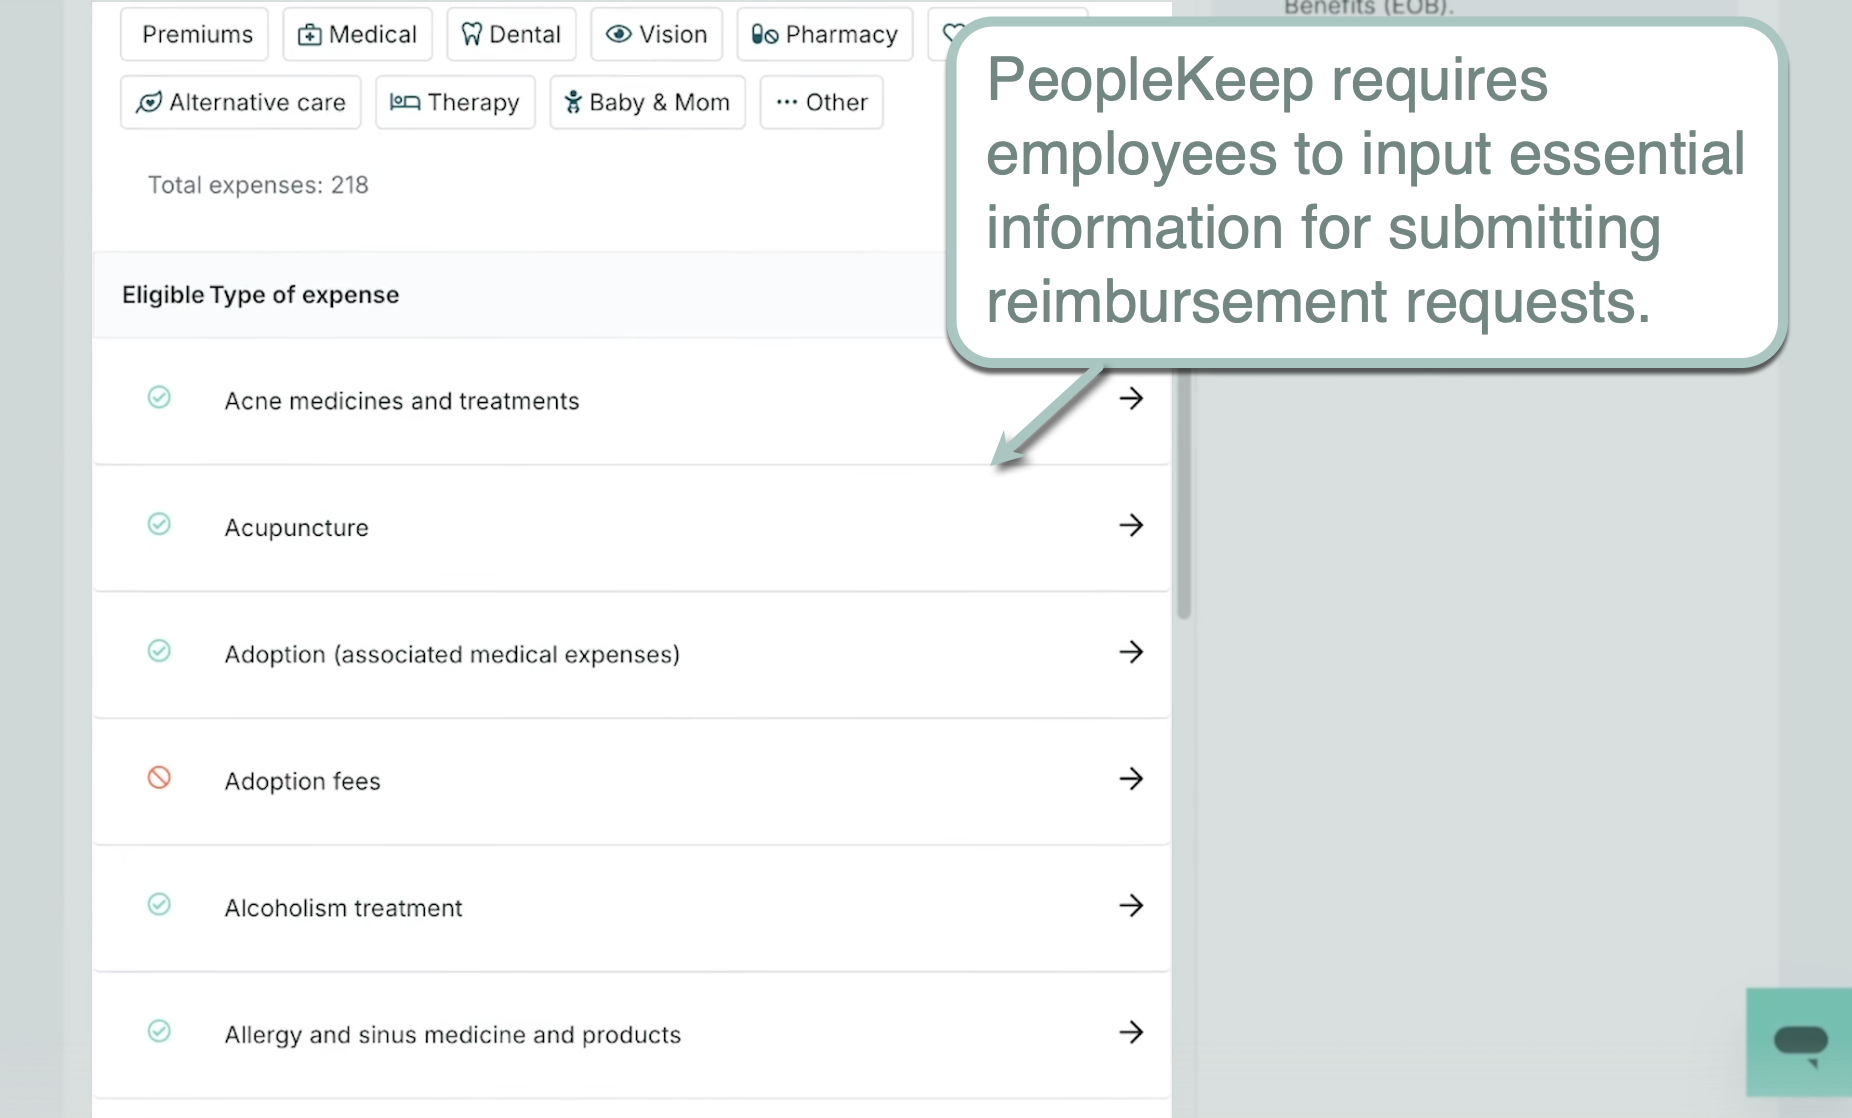Click eligible checkmark beside Allergy and sinus medicine
The width and height of the screenshot is (1852, 1118).
pos(159,1031)
